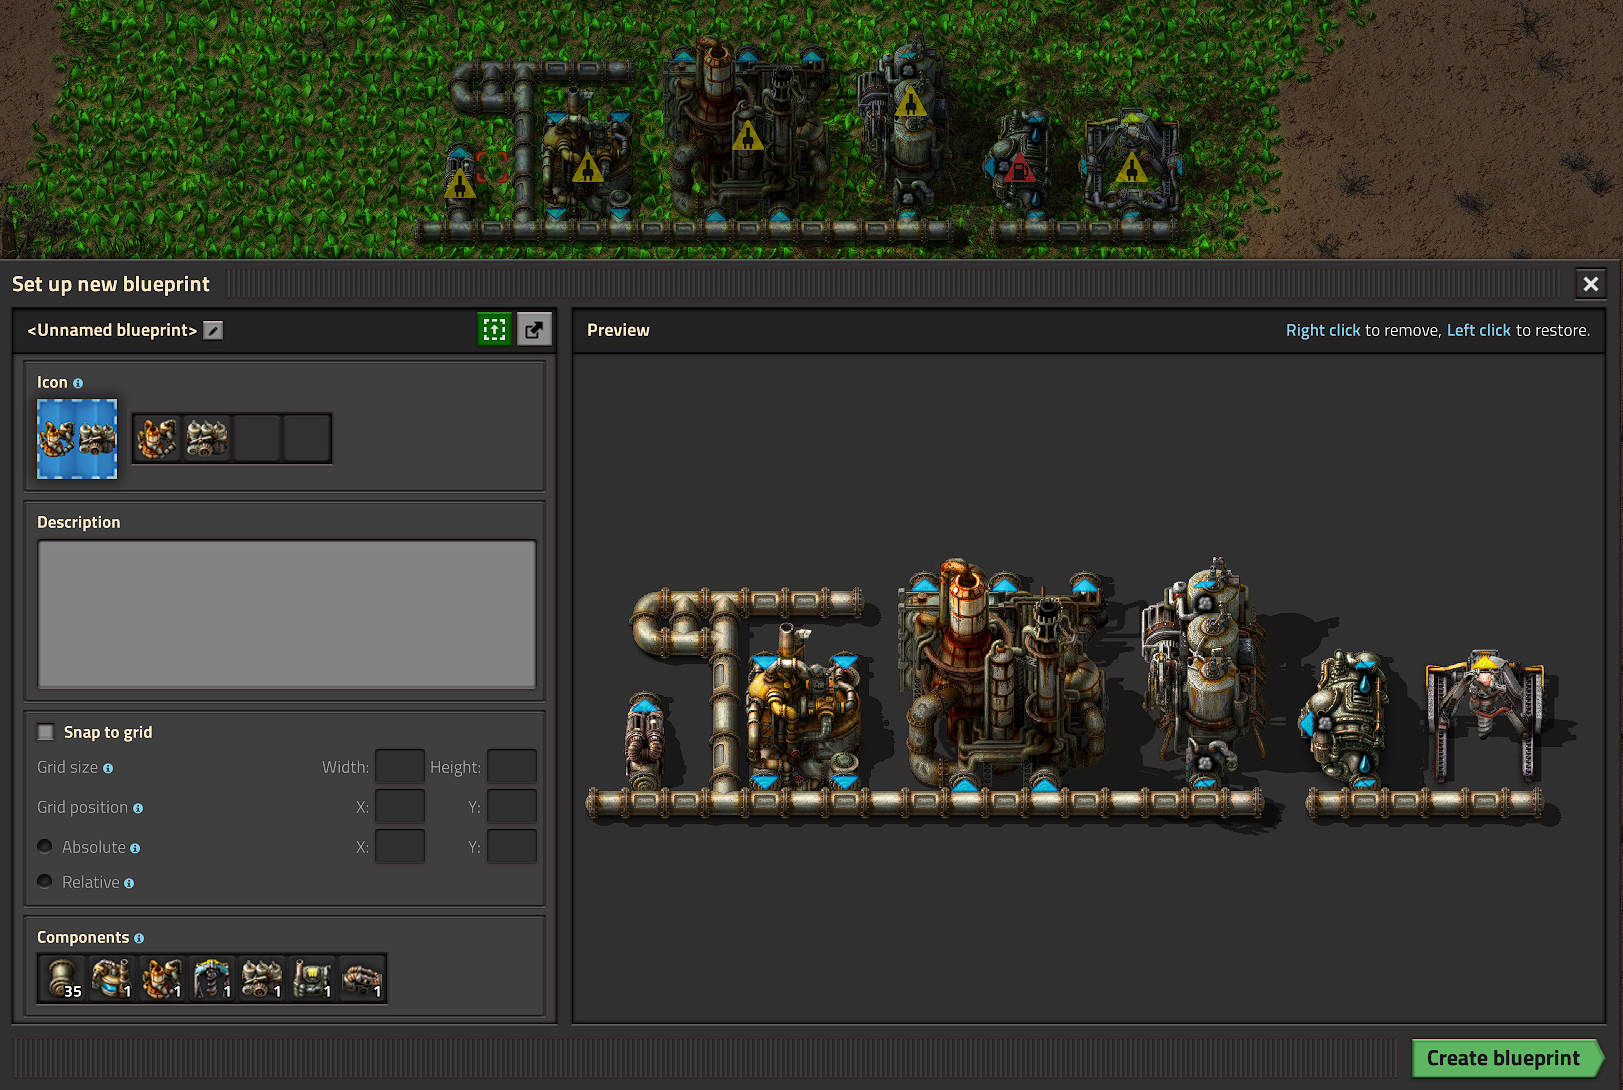Enable the Snap to grid checkbox
This screenshot has width=1623, height=1090.
point(46,732)
